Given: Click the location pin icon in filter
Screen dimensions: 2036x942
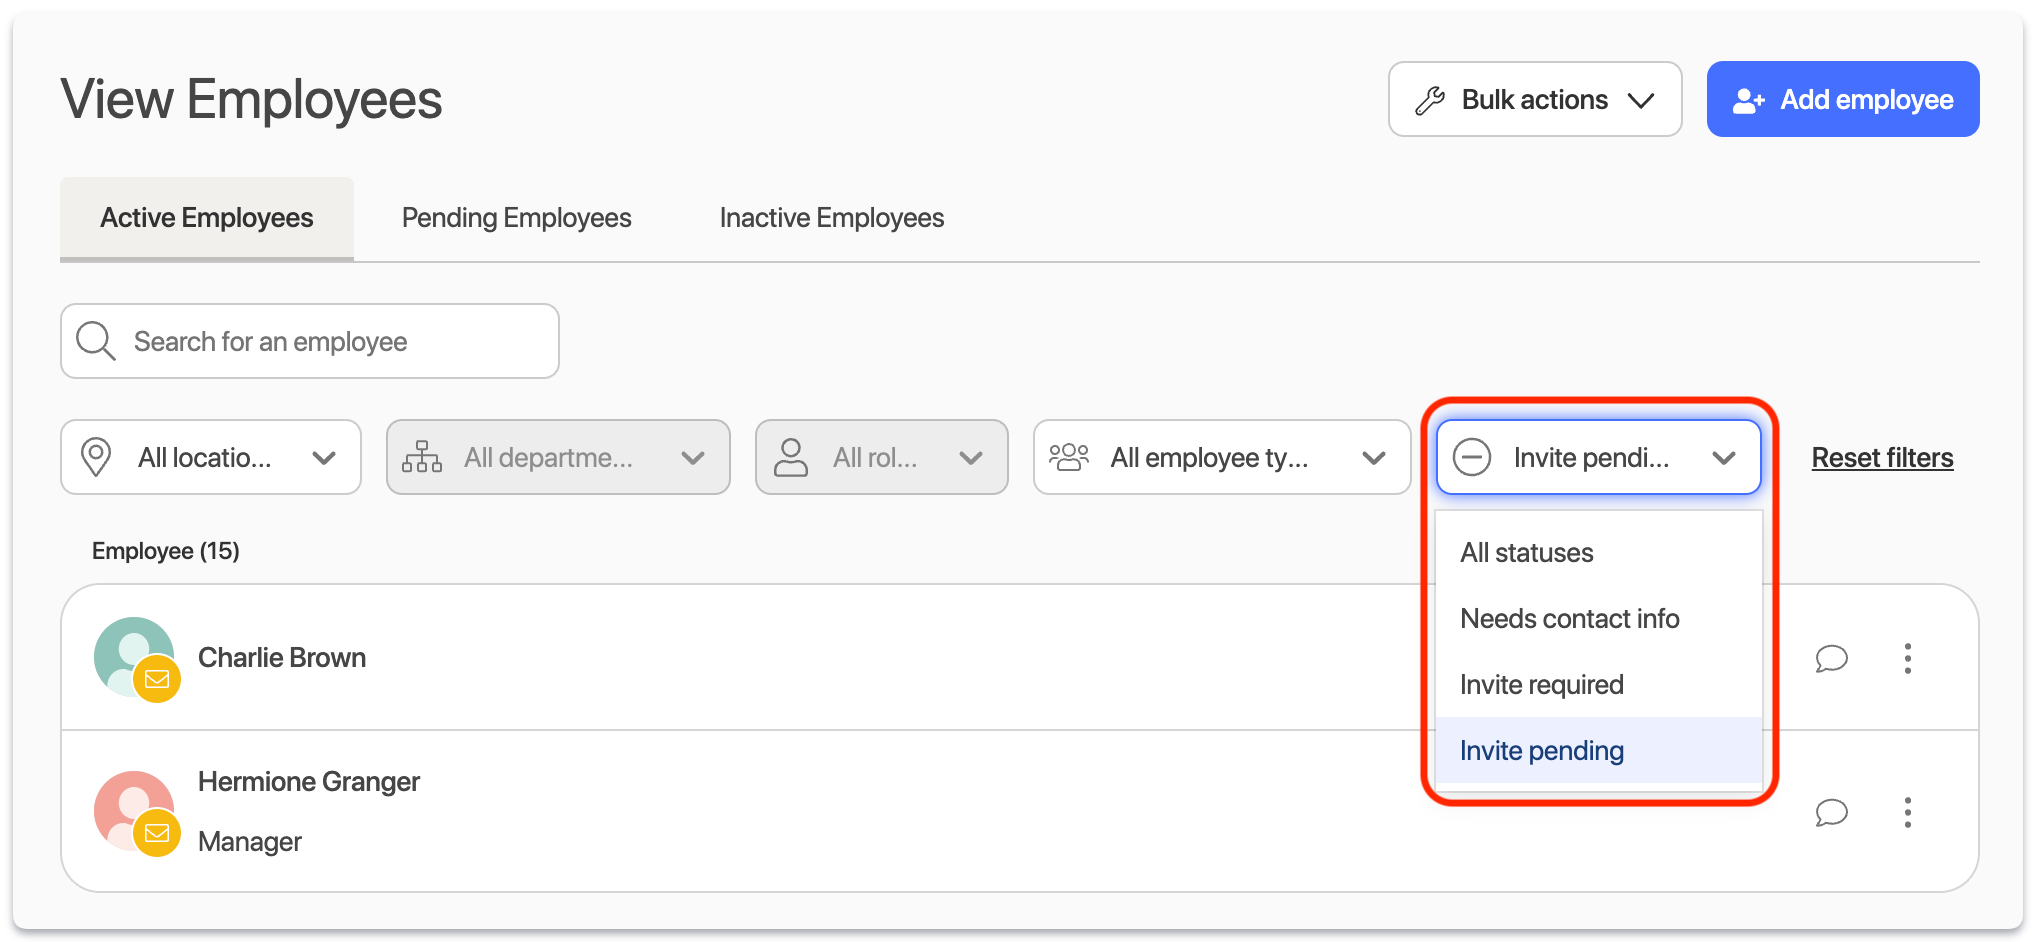Looking at the screenshot, I should coord(96,457).
